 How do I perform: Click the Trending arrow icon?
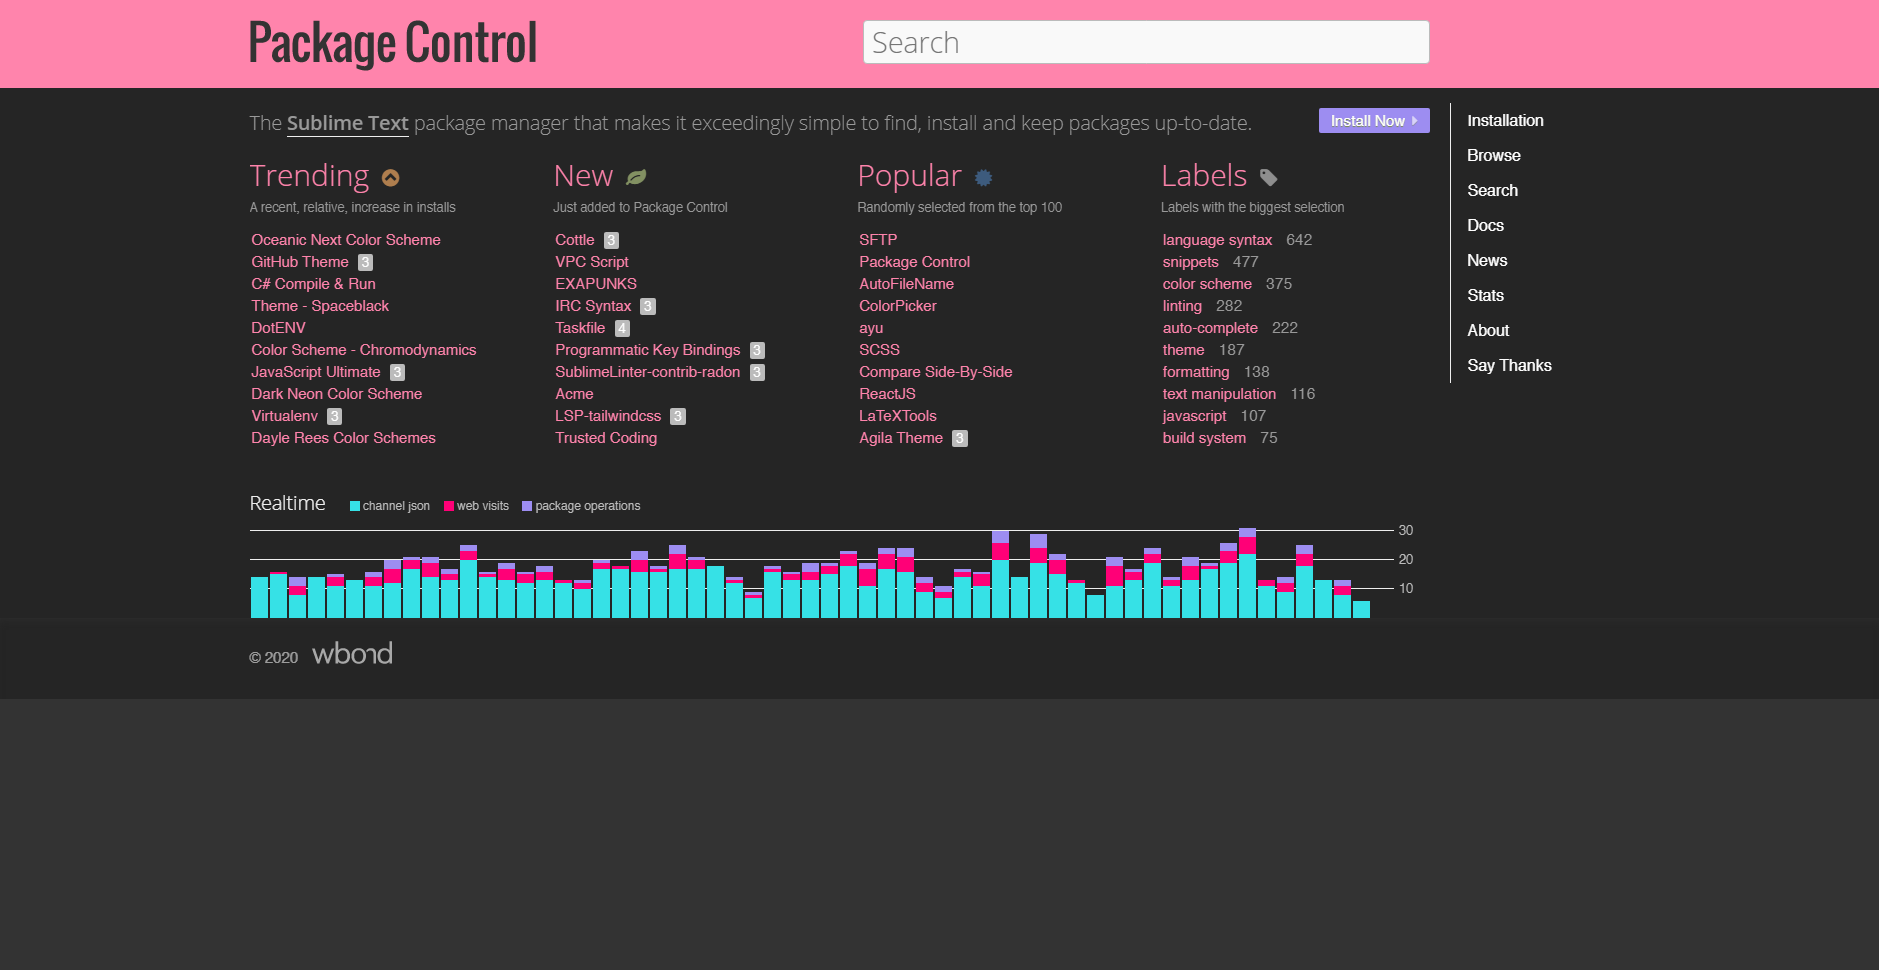391,177
